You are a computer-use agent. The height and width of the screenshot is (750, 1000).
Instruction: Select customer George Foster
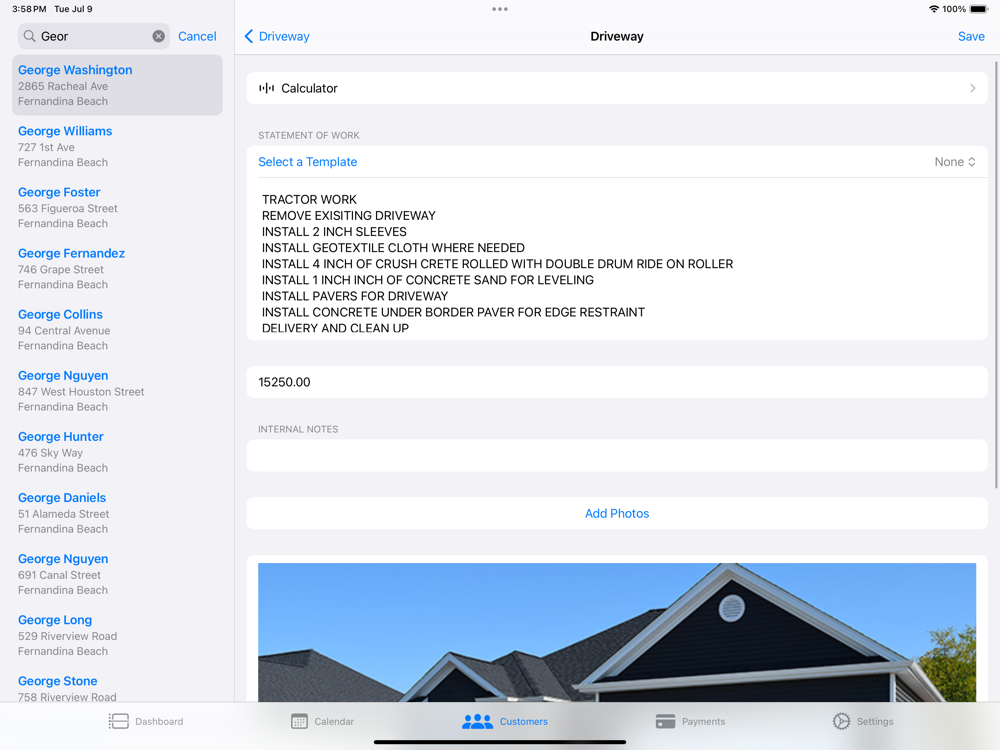pos(117,207)
